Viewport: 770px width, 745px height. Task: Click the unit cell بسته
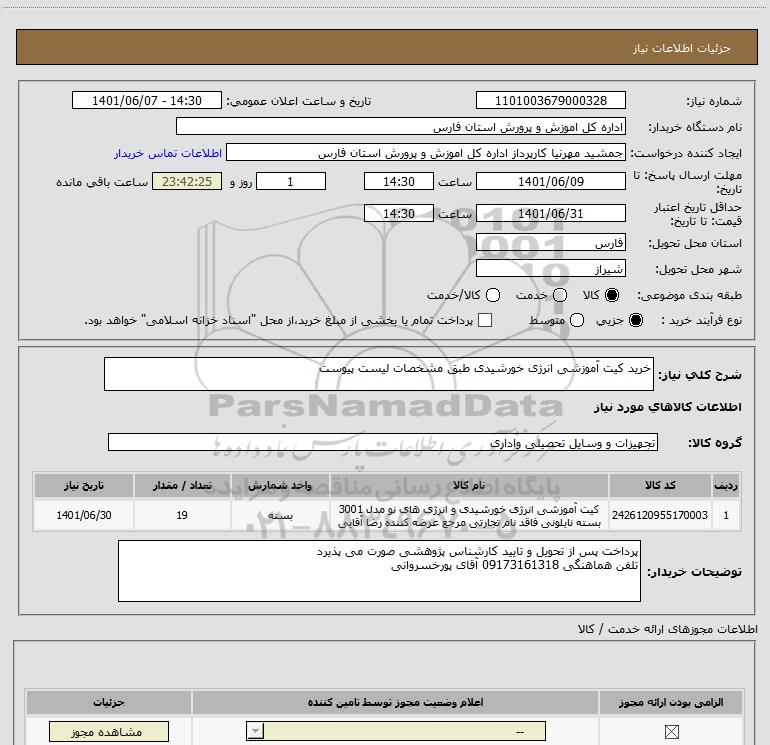280,515
